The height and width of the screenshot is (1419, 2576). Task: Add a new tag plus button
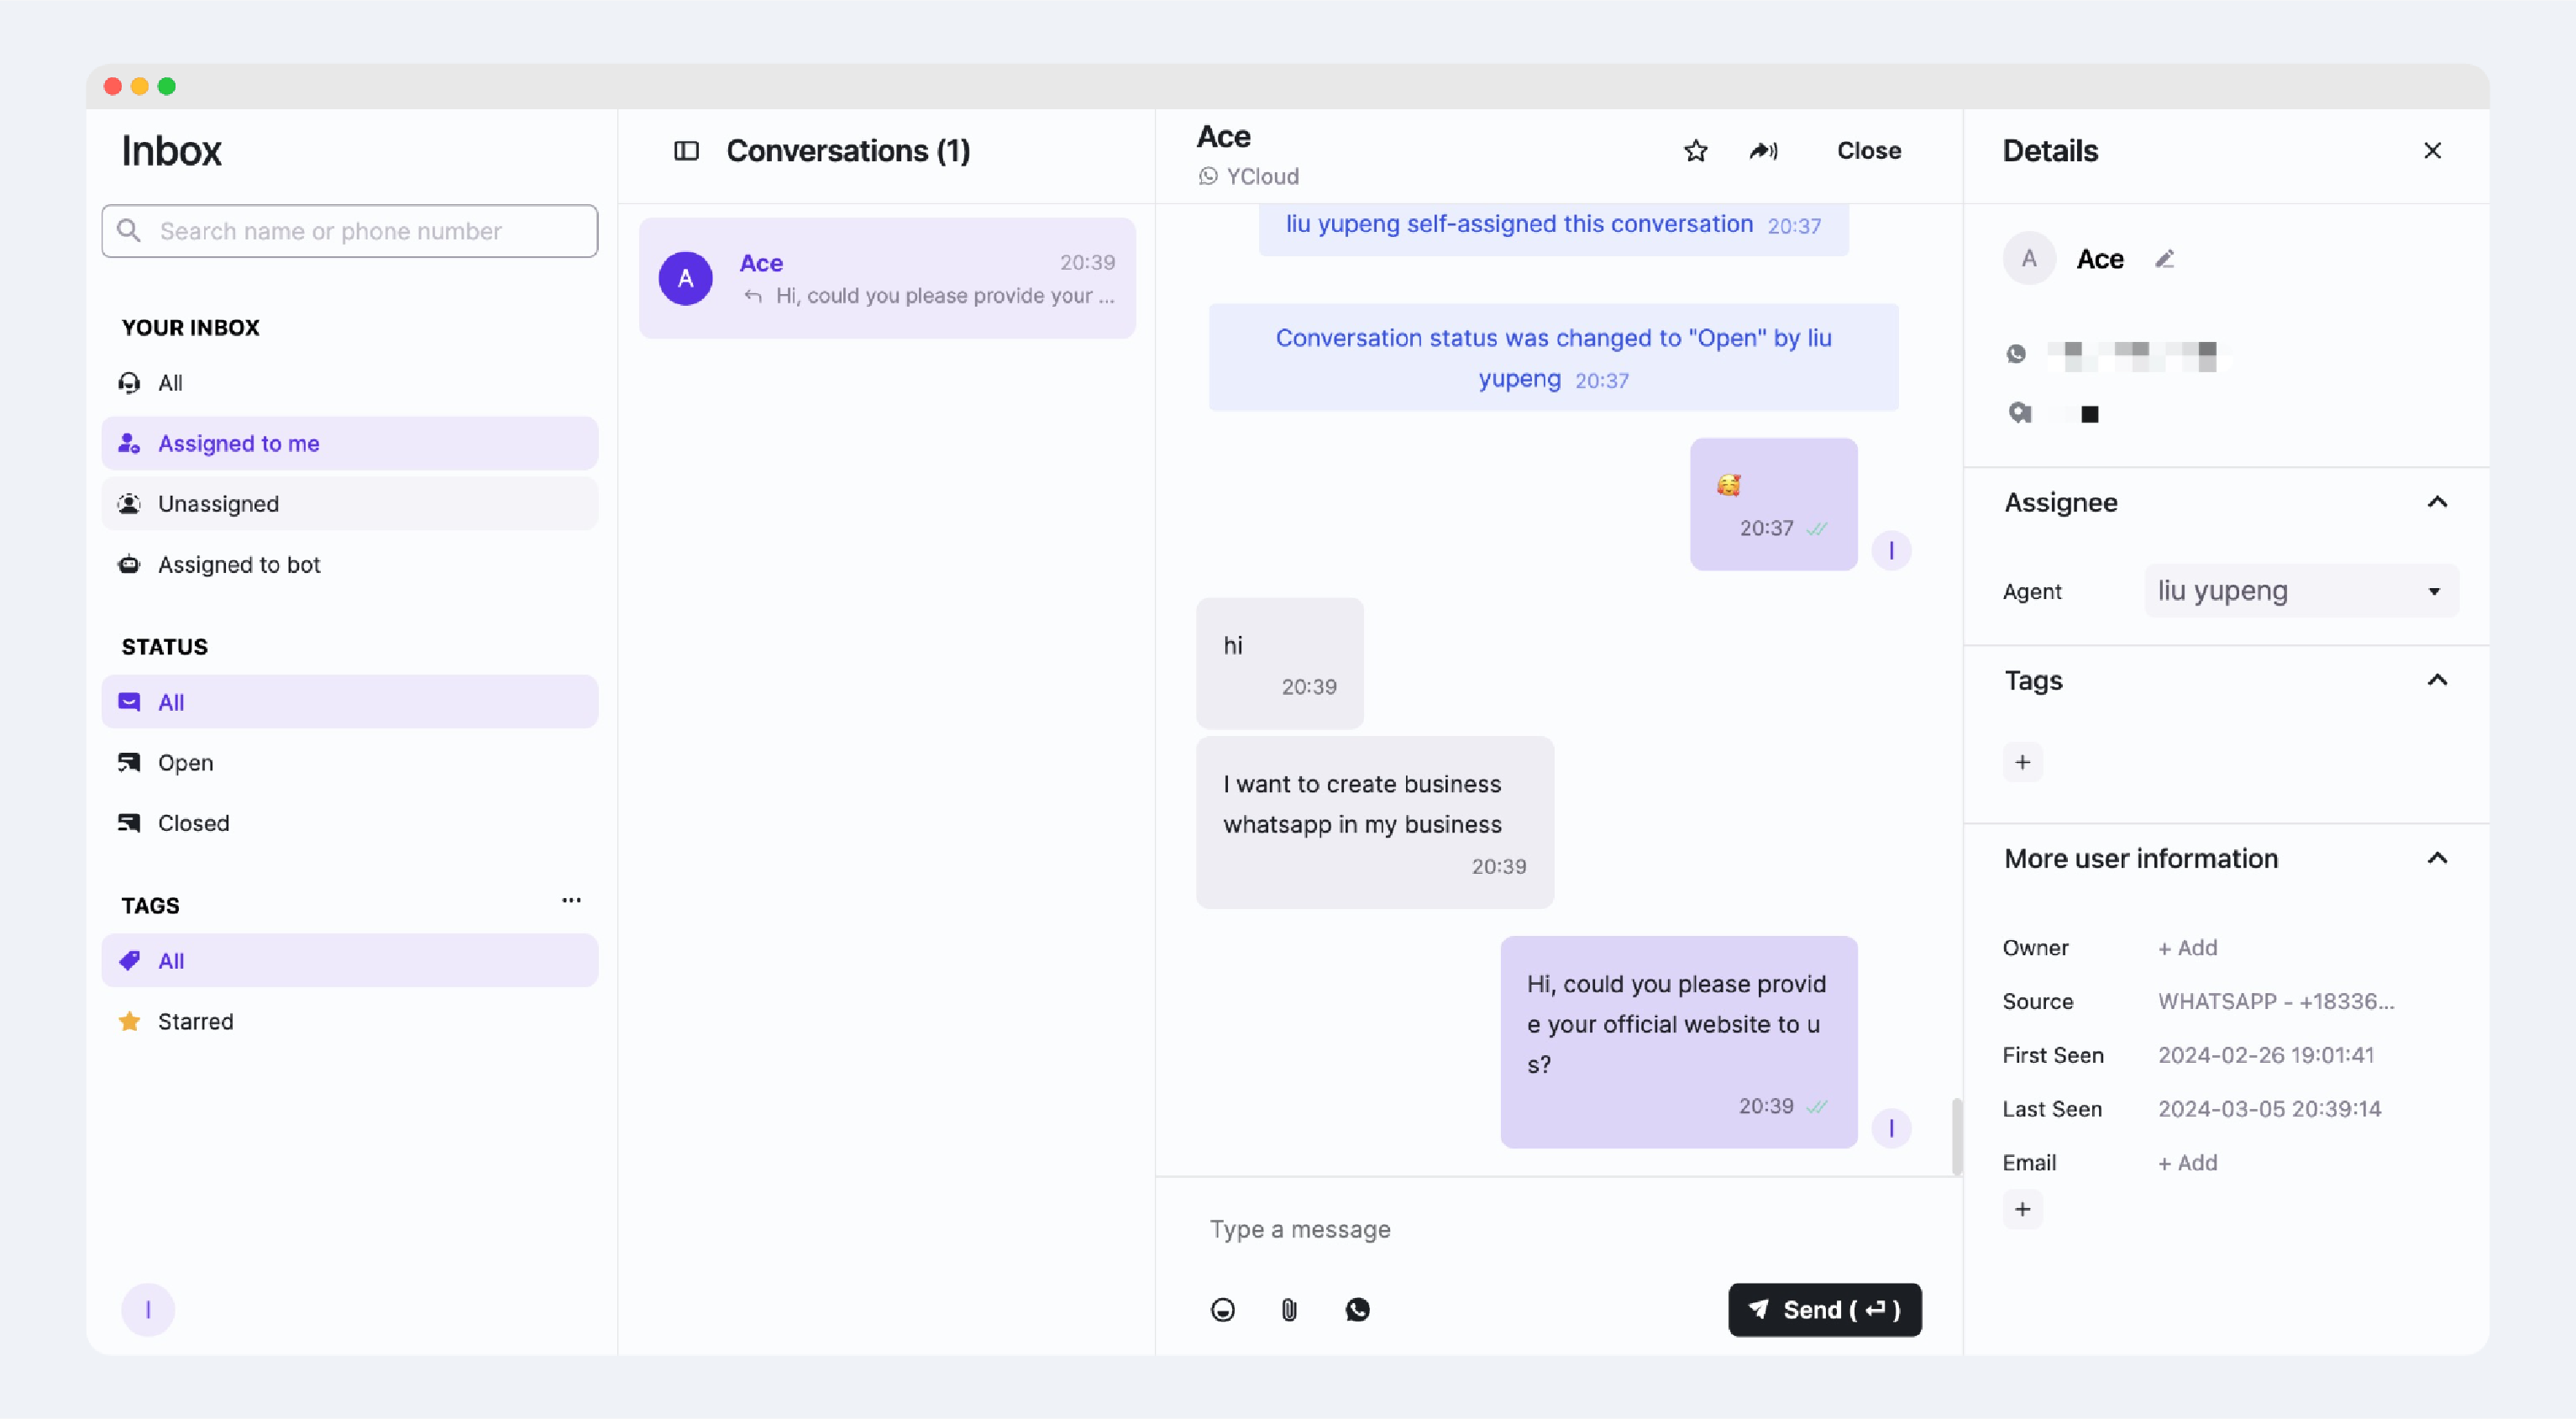tap(2022, 762)
